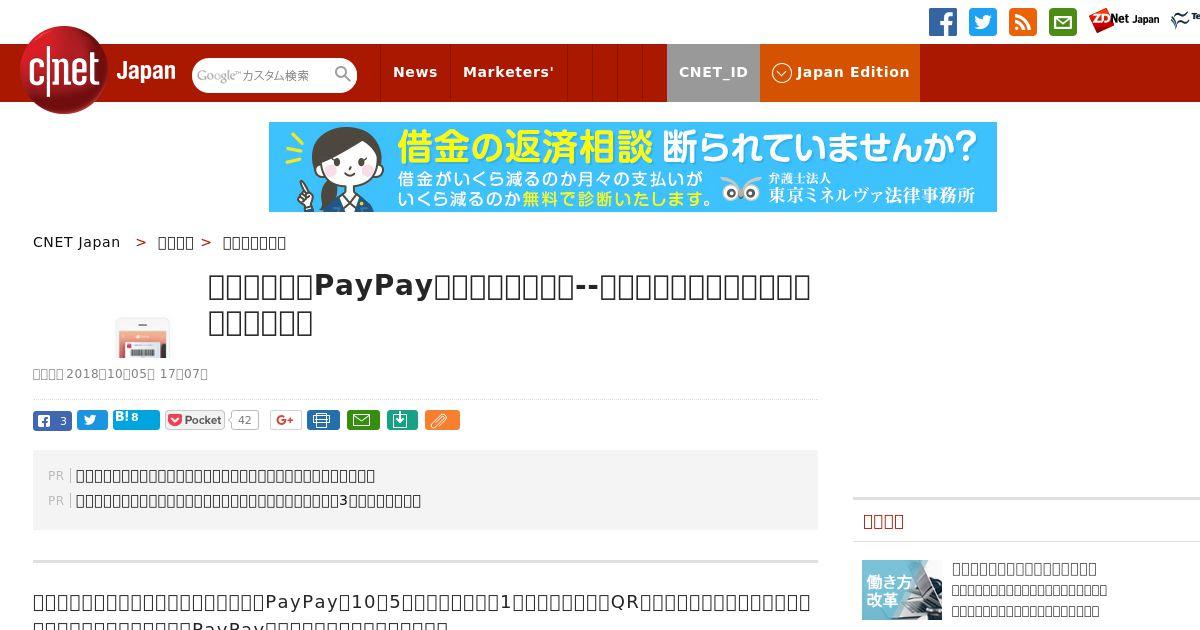Open the sidebar article headline beside thumbnail
This screenshot has width=1200, height=630.
(x=1024, y=568)
